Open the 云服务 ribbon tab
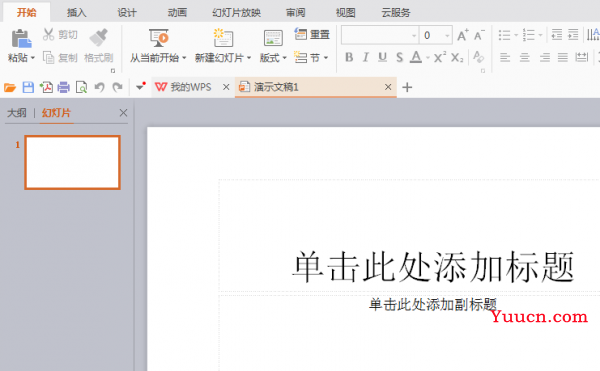This screenshot has width=600, height=371. pos(396,13)
